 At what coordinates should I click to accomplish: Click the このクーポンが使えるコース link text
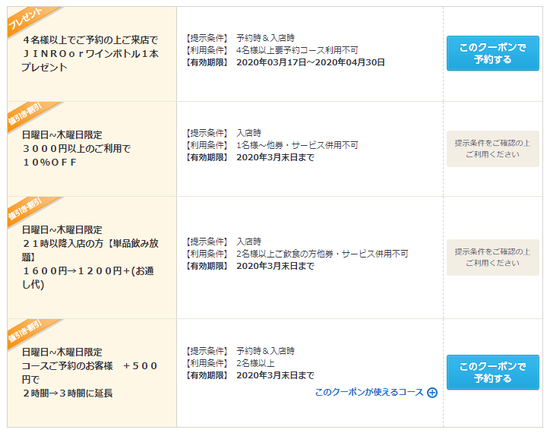coord(369,392)
